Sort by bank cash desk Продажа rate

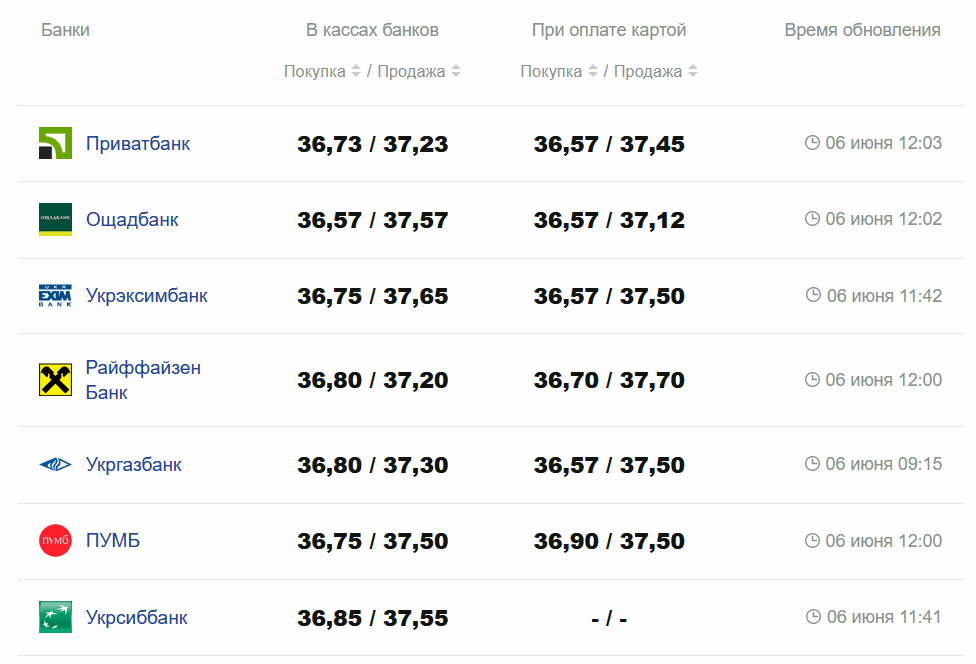tap(456, 72)
